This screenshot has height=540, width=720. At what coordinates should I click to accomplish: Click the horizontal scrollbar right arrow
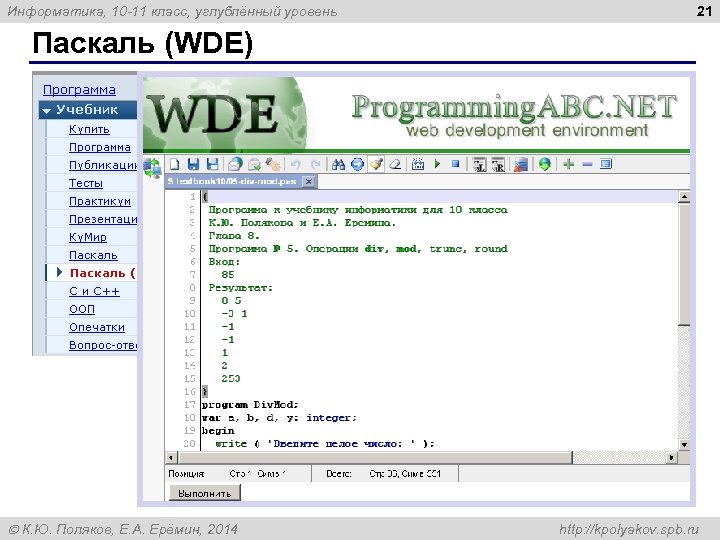pos(672,457)
